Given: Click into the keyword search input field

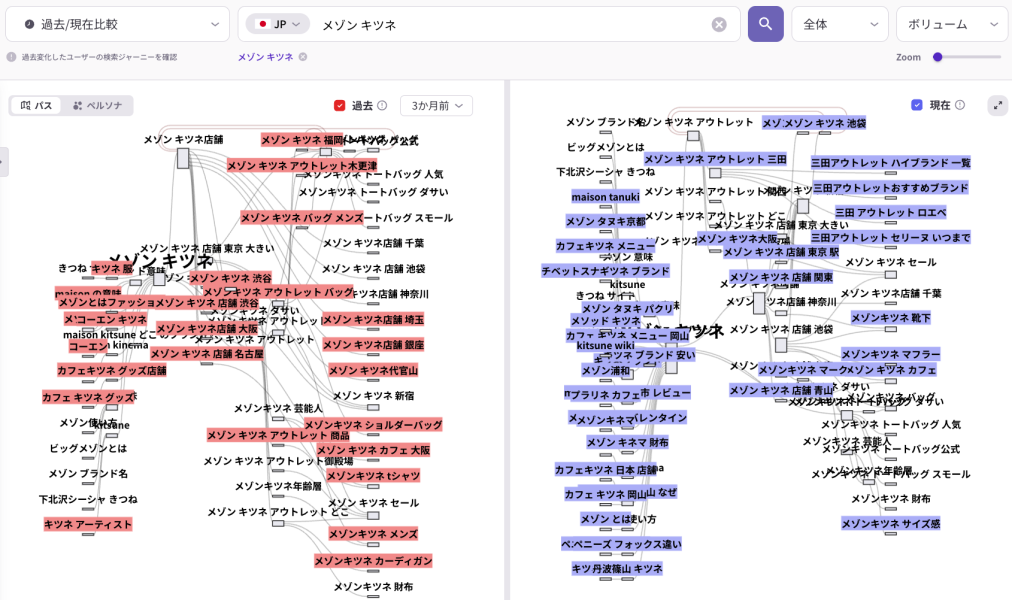Looking at the screenshot, I should click(510, 24).
